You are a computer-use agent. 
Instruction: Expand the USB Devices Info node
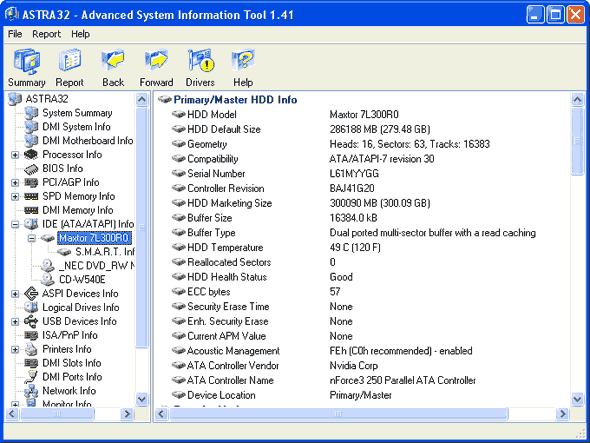coord(15,321)
